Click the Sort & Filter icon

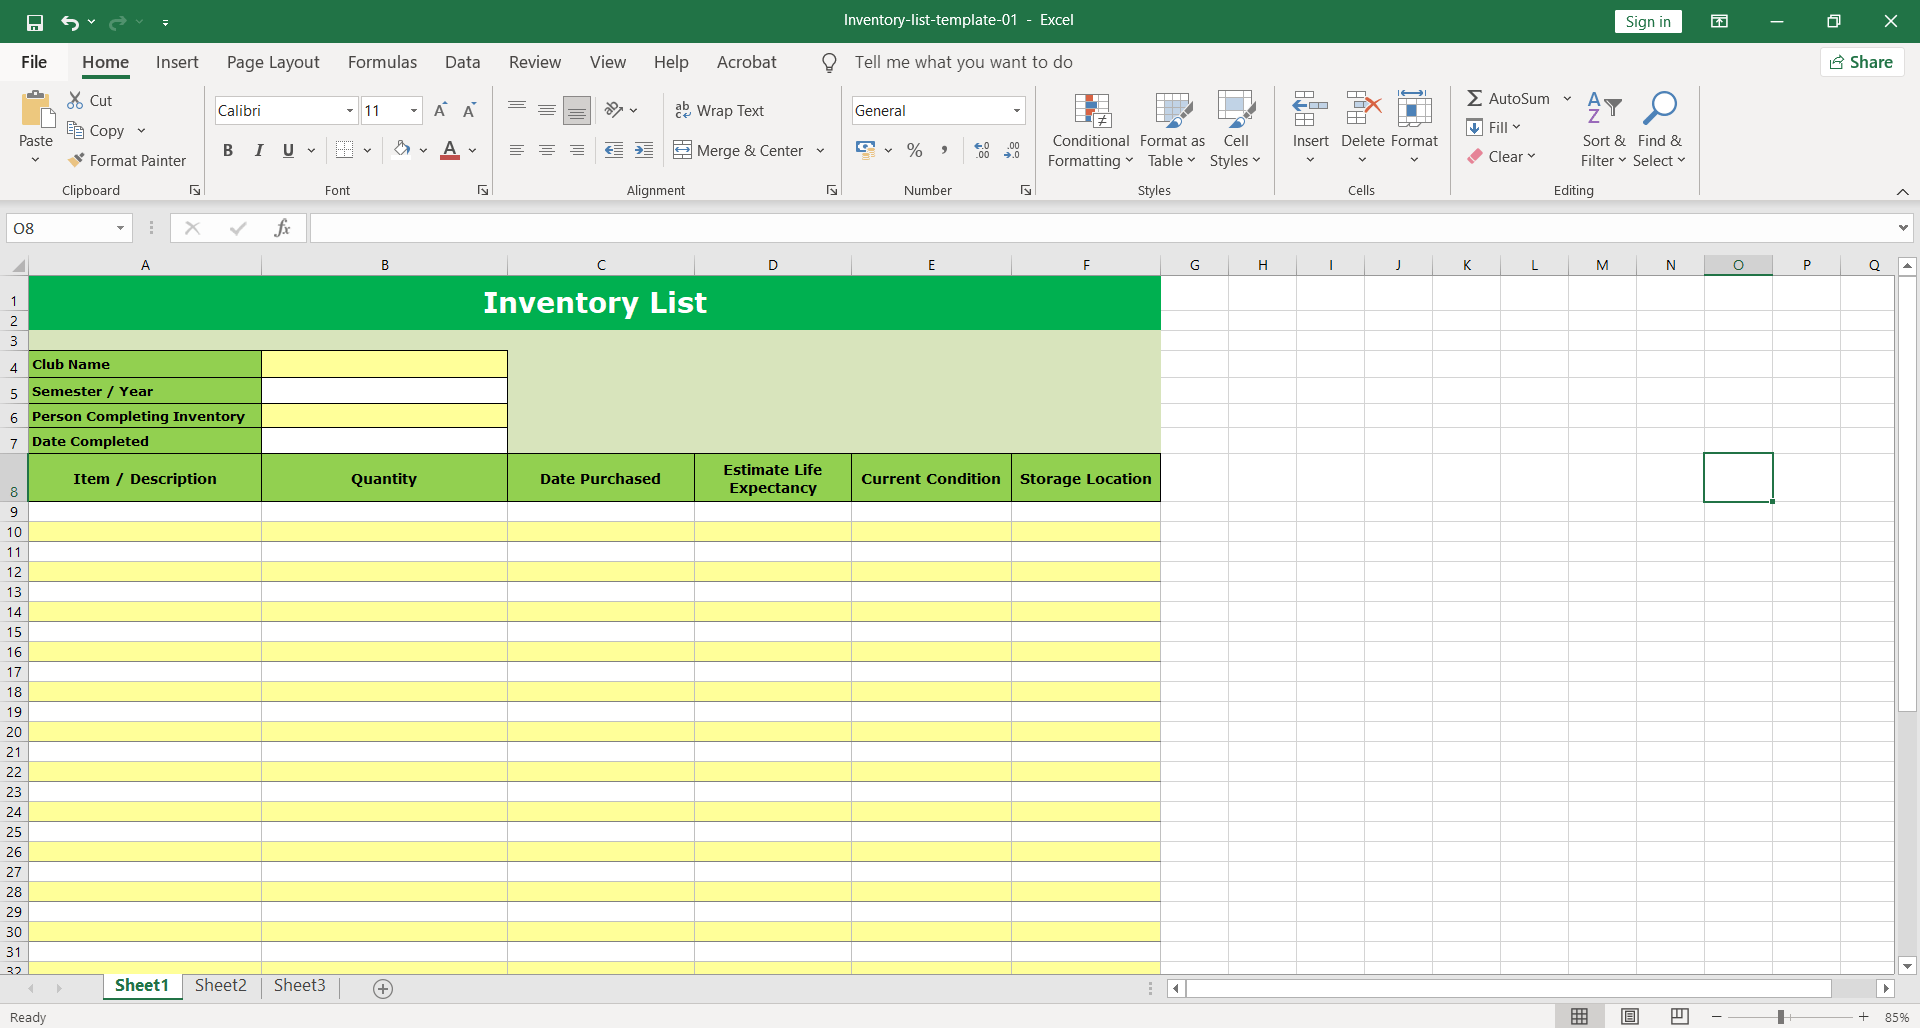(x=1603, y=108)
